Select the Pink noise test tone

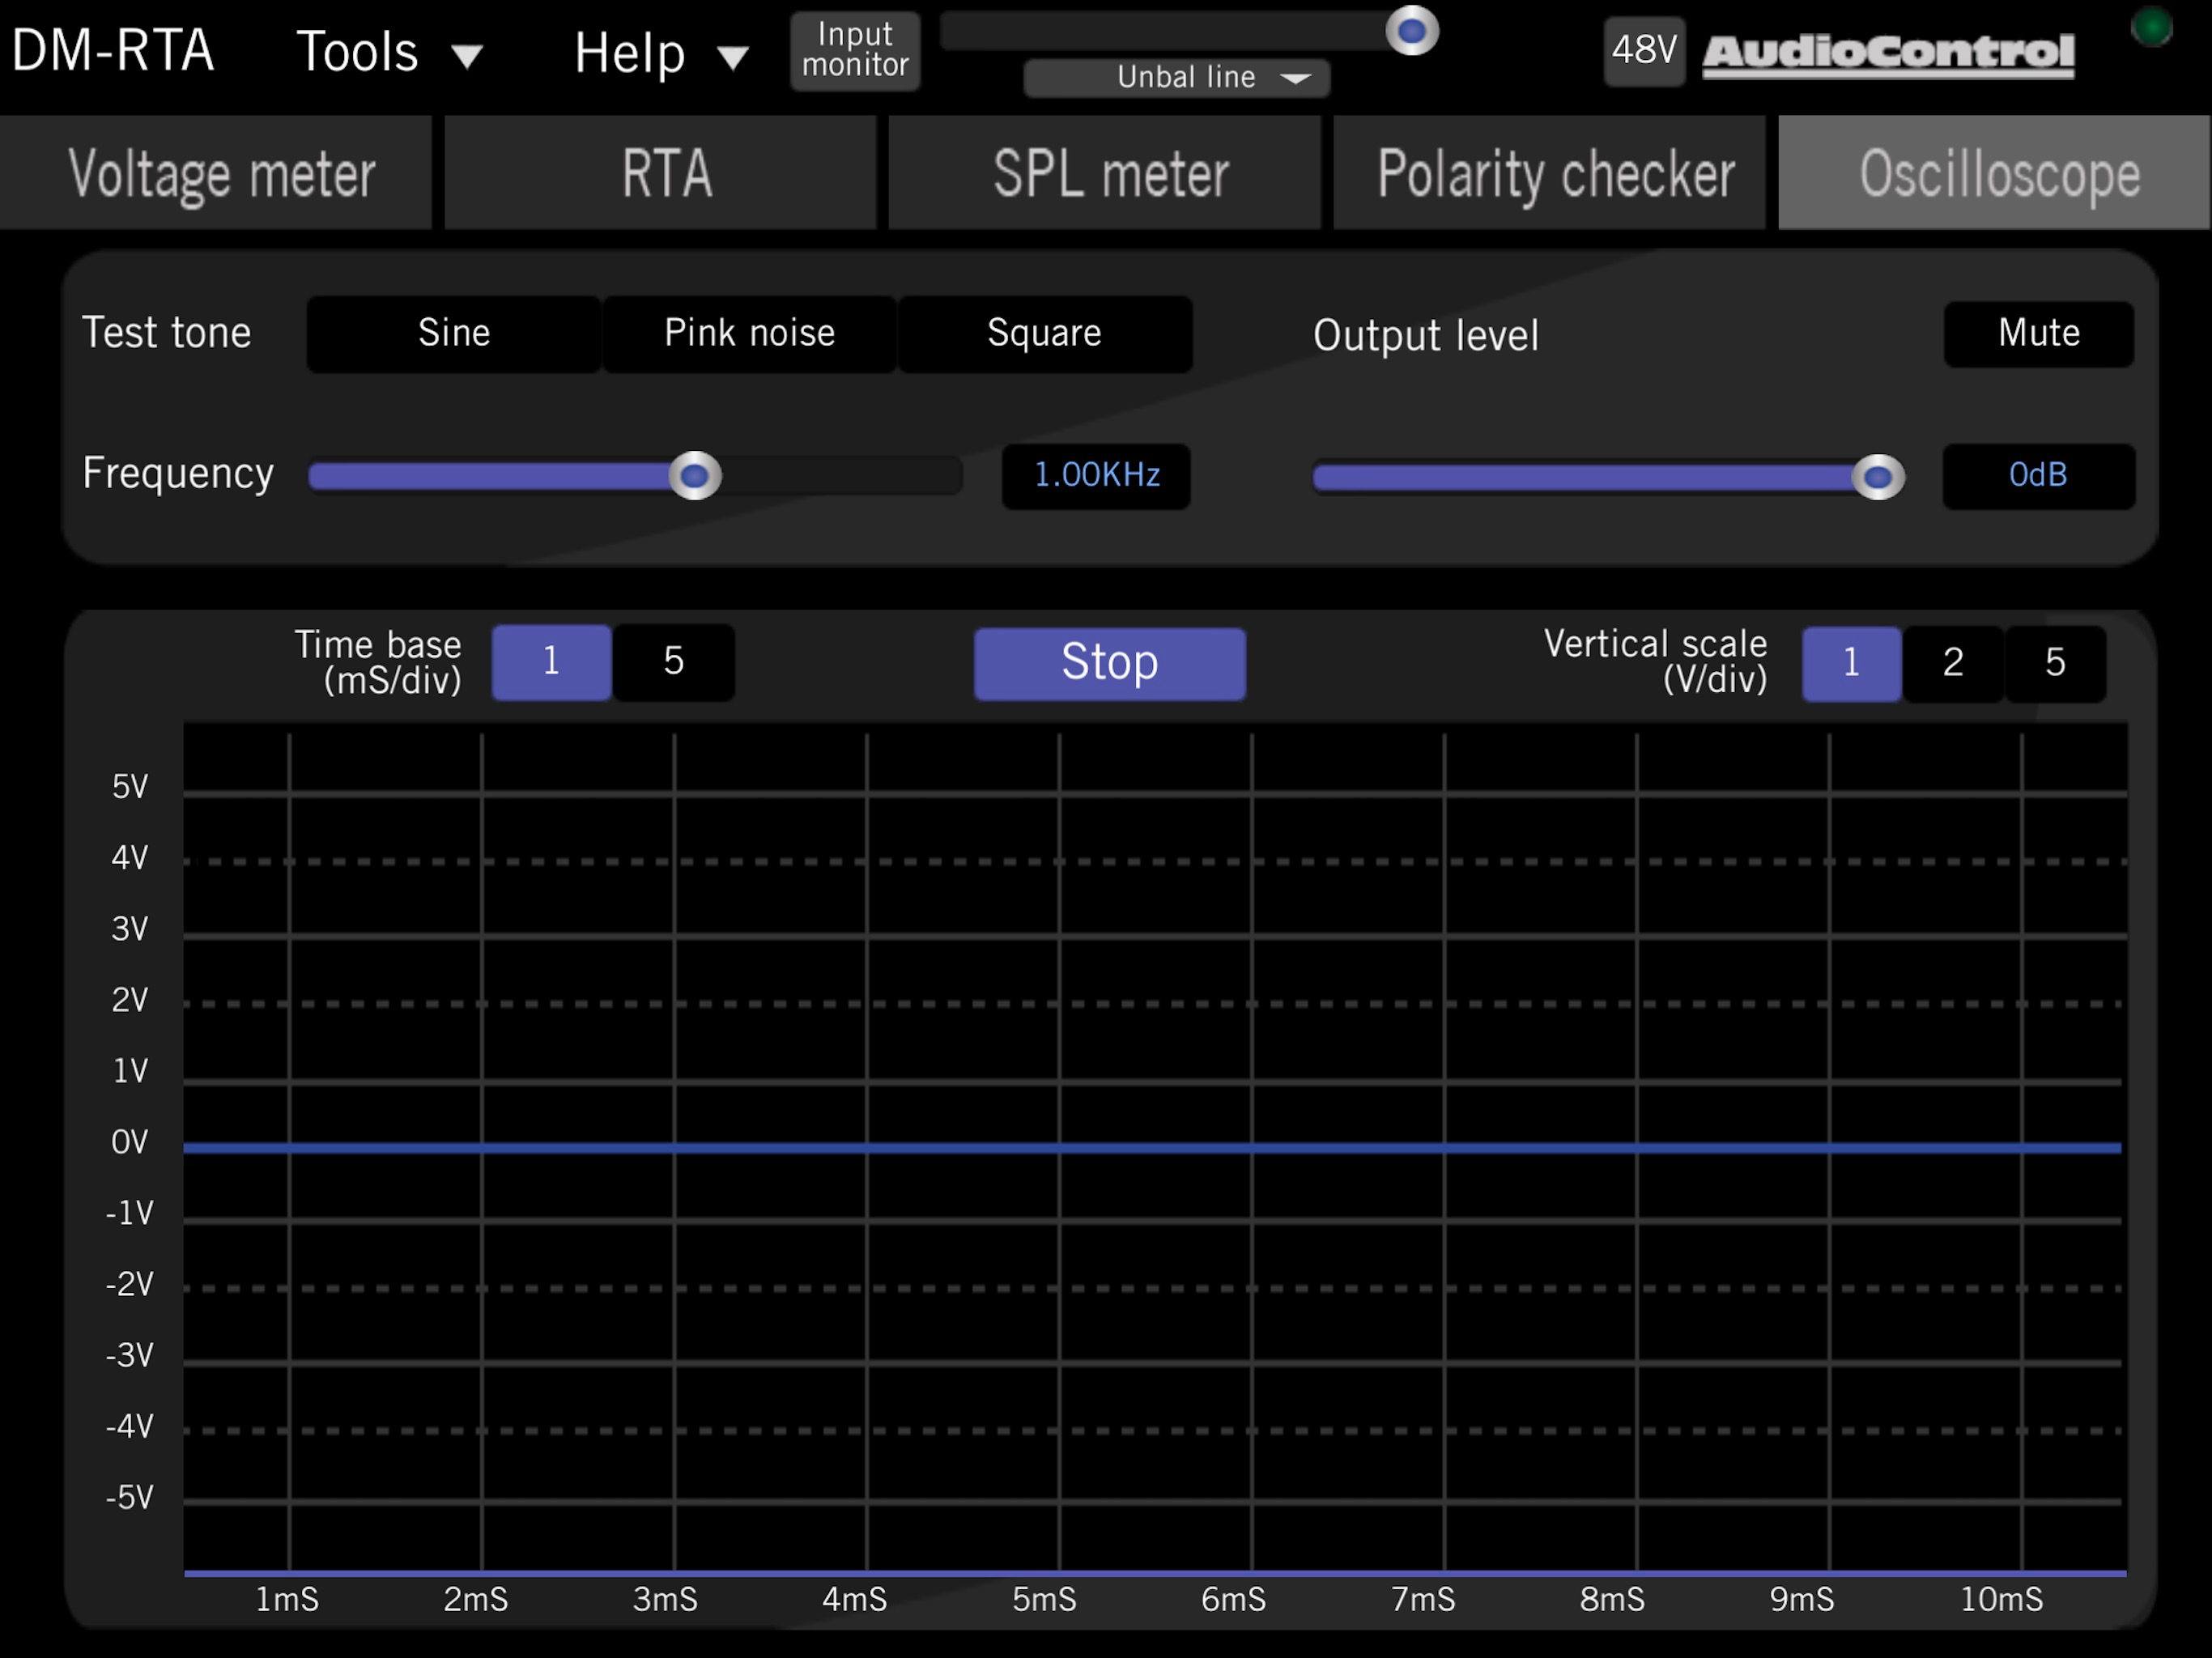pos(749,333)
